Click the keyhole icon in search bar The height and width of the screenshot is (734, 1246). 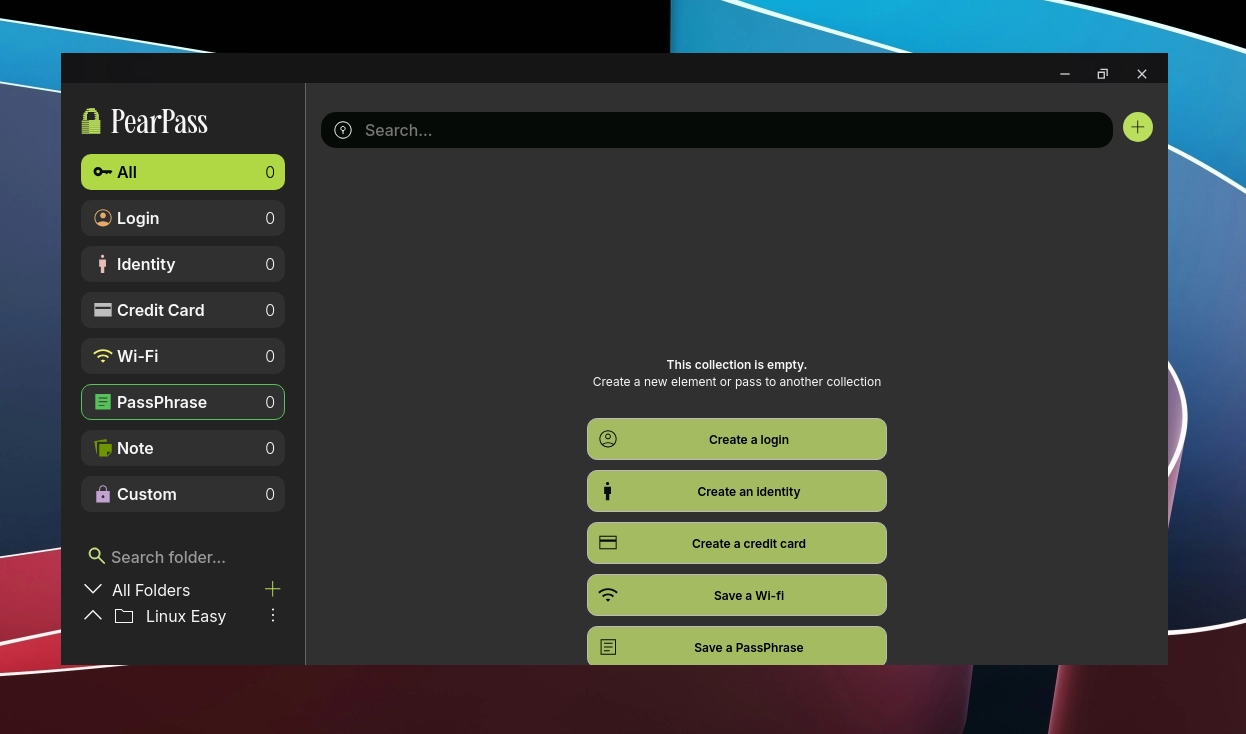[343, 130]
